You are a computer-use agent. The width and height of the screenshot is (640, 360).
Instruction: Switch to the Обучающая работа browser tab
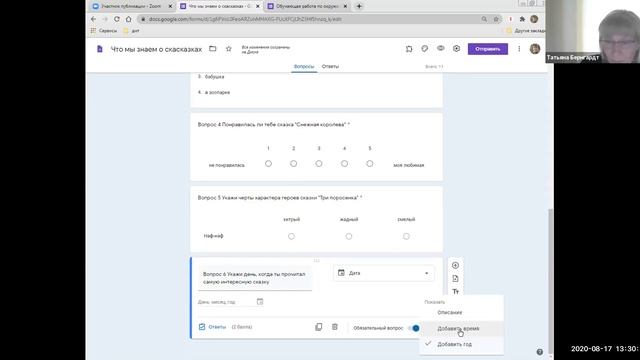pos(307,6)
